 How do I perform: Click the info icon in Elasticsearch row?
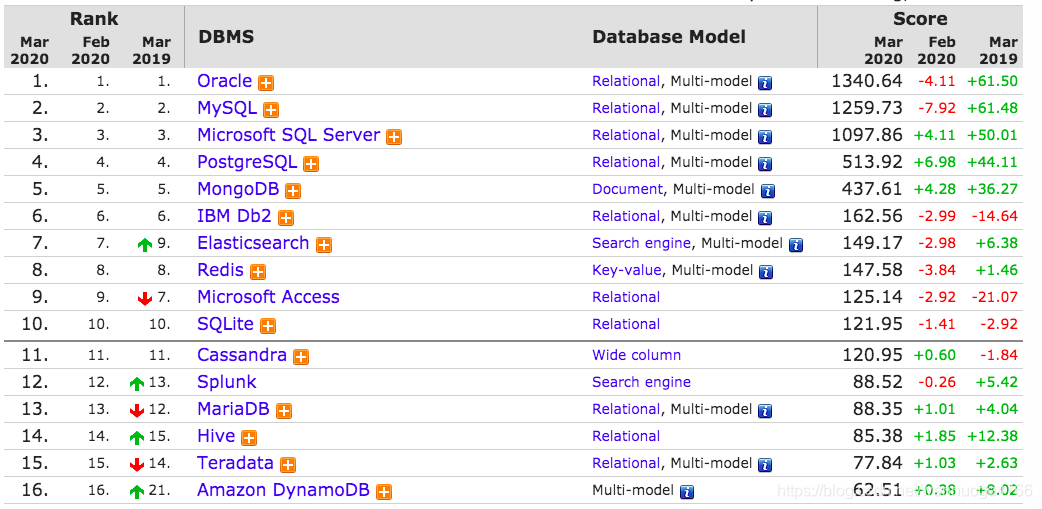pos(796,245)
